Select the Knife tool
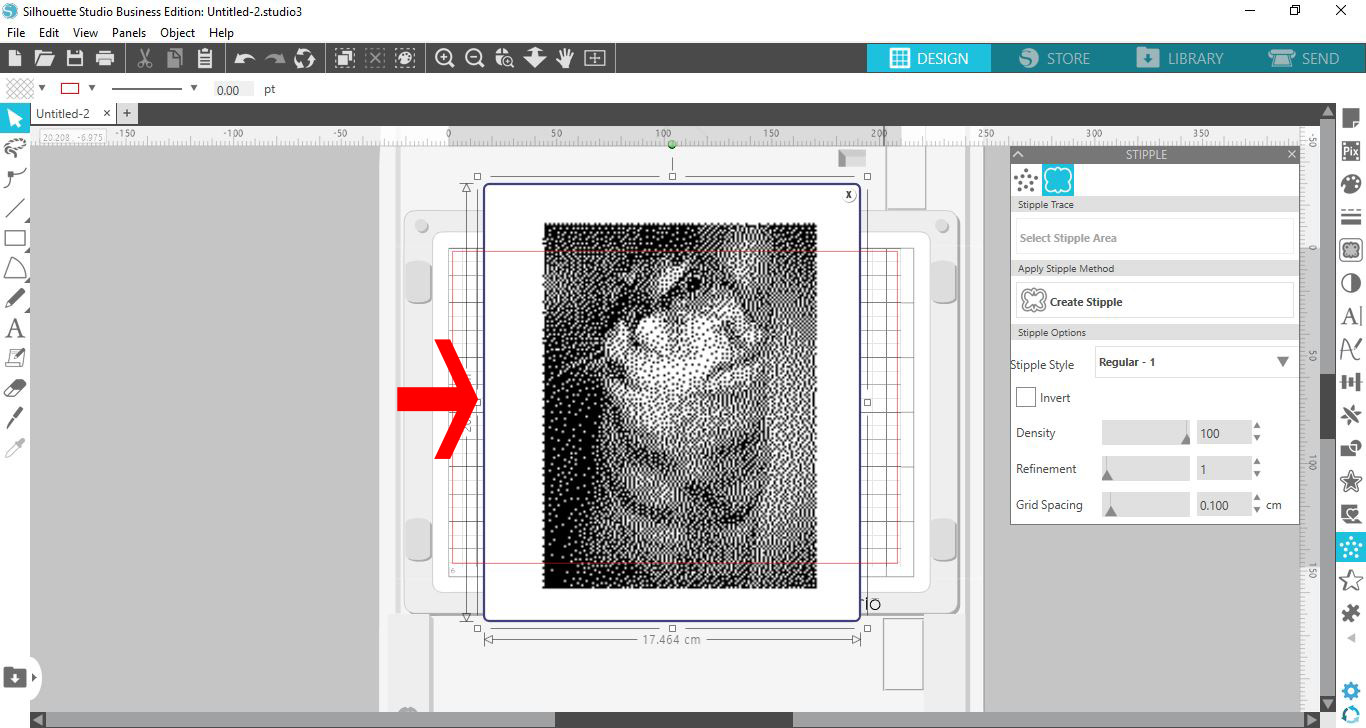Viewport: 1366px width, 728px height. click(x=15, y=418)
